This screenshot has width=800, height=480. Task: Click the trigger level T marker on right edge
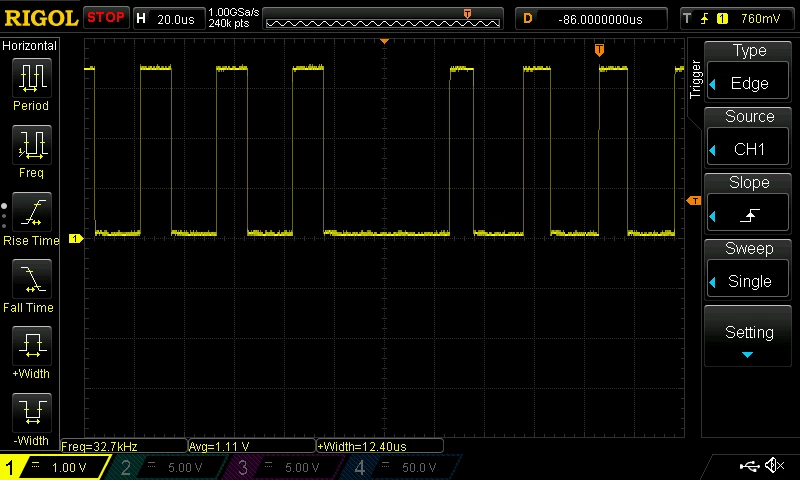click(x=694, y=201)
